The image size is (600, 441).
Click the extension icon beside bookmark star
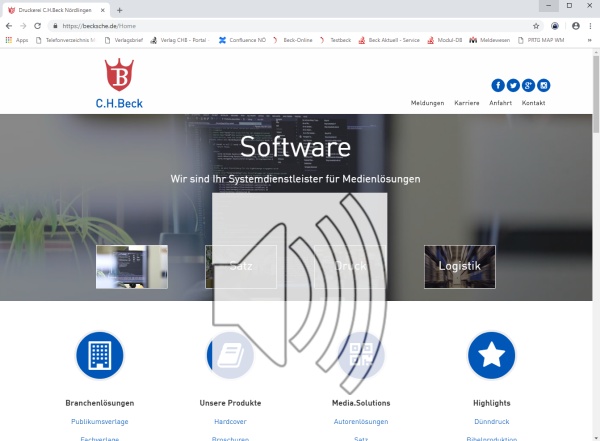pyautogui.click(x=555, y=26)
